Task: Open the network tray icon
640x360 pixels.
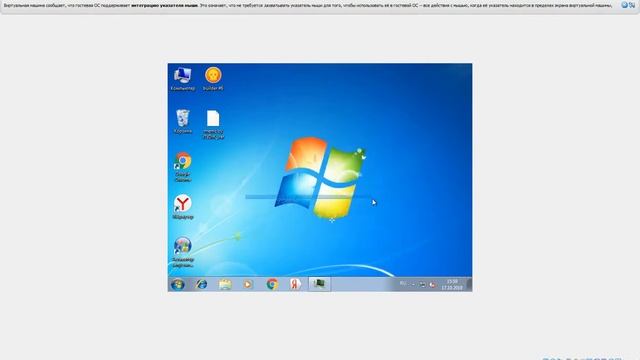Action: click(422, 284)
